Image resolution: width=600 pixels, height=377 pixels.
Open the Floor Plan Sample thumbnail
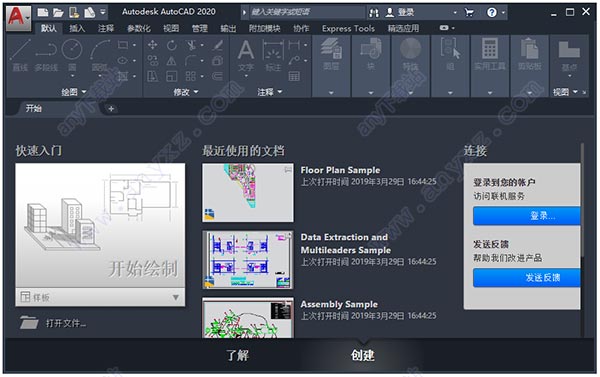pos(248,193)
